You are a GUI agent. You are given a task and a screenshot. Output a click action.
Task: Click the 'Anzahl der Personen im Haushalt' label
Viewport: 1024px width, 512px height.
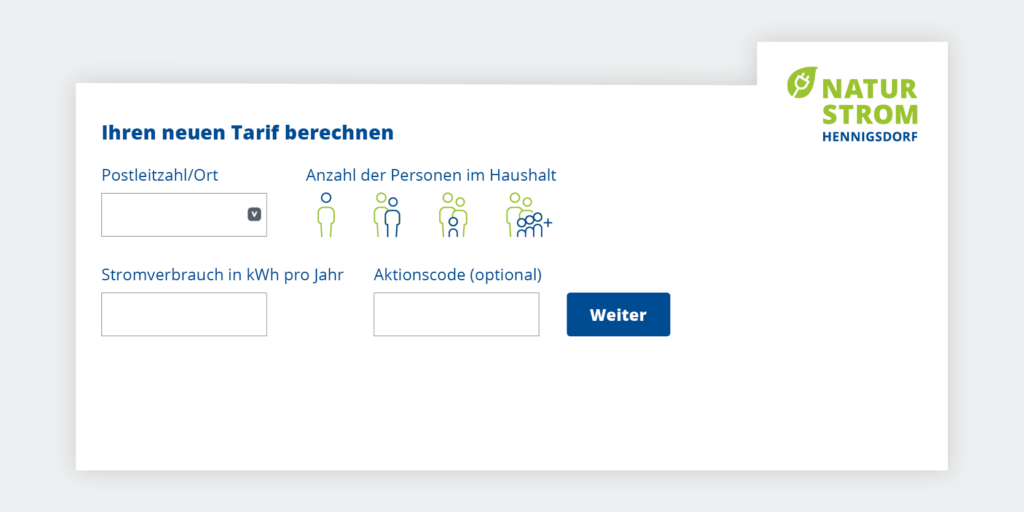pyautogui.click(x=431, y=175)
